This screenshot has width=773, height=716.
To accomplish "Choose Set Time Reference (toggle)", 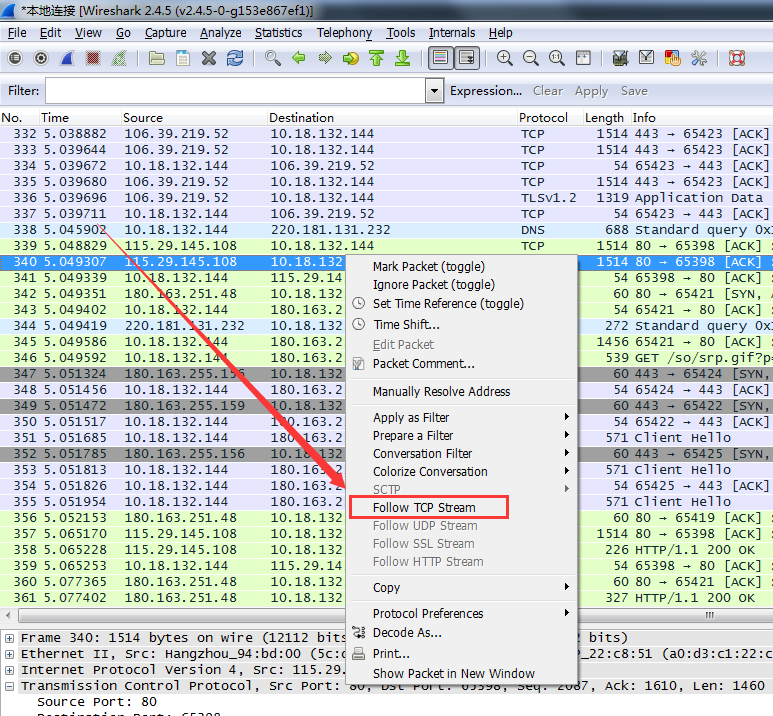I will [x=448, y=304].
